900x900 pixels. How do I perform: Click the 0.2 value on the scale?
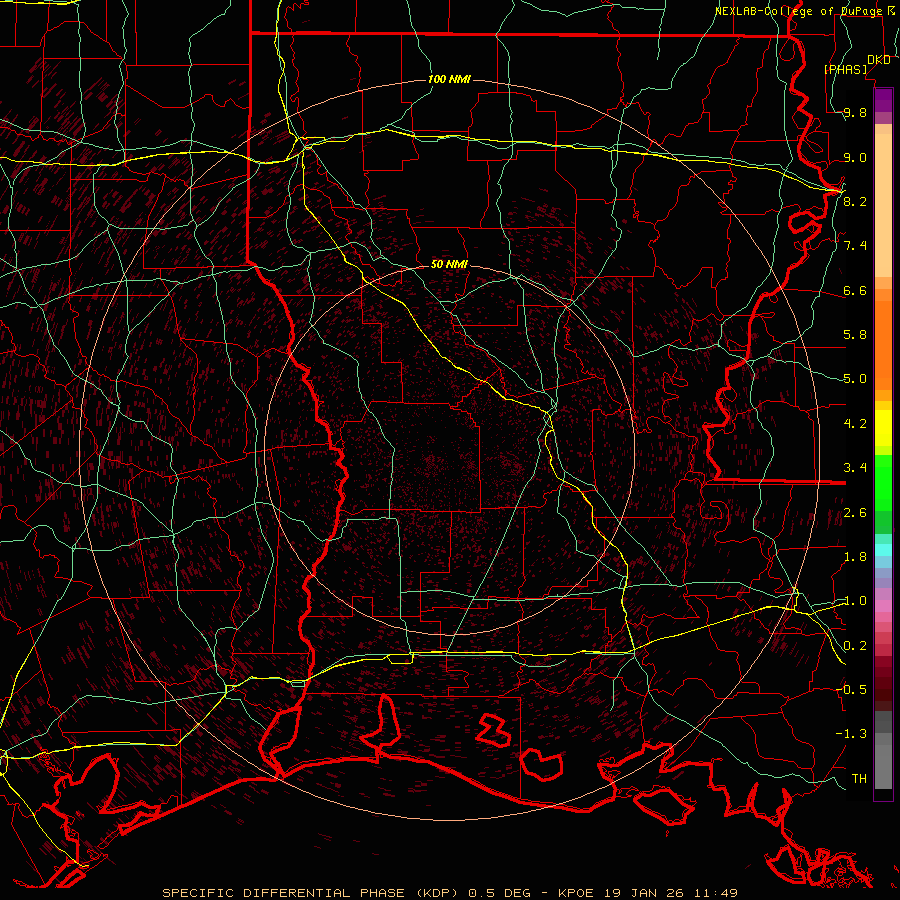click(x=855, y=646)
